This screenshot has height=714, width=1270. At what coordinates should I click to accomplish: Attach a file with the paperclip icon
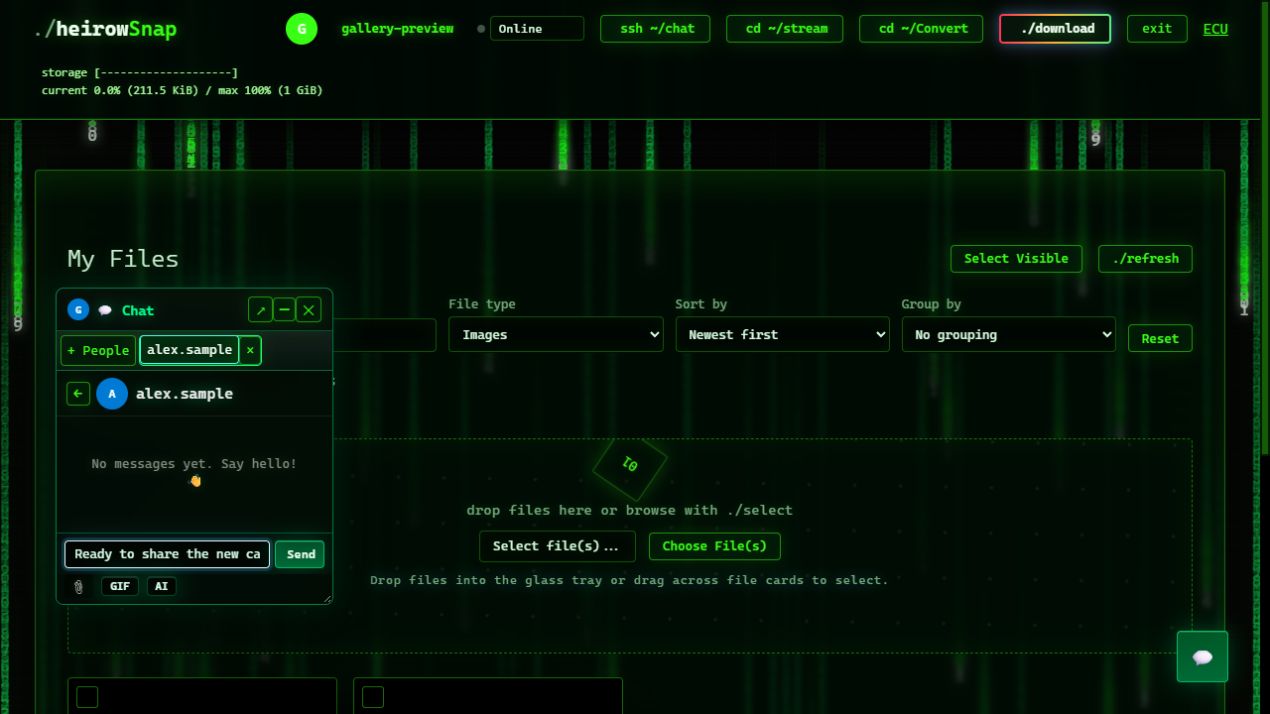click(78, 587)
